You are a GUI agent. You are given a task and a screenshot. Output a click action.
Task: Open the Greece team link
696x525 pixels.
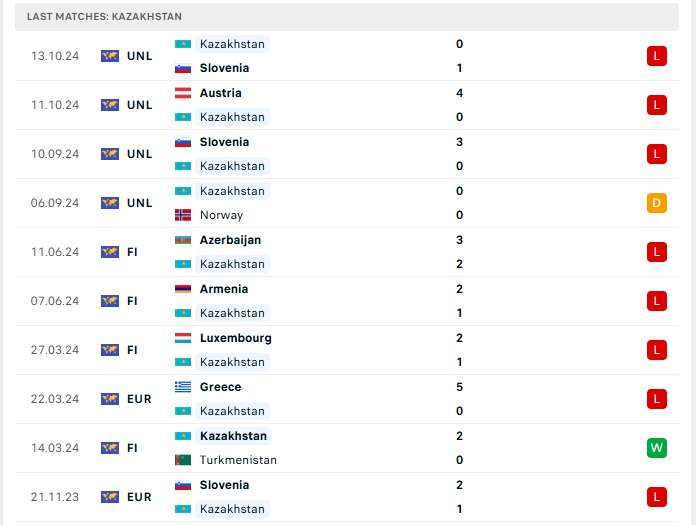pyautogui.click(x=220, y=387)
